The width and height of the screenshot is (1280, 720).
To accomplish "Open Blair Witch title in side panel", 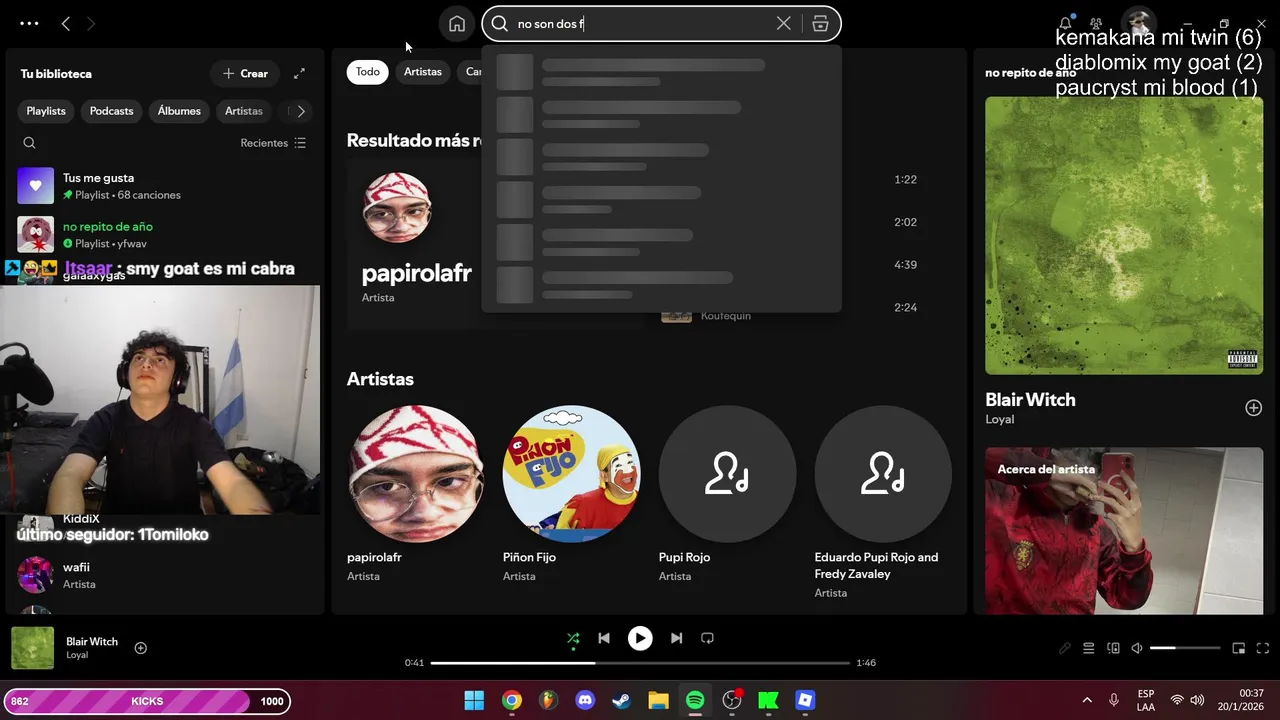I will (1030, 400).
